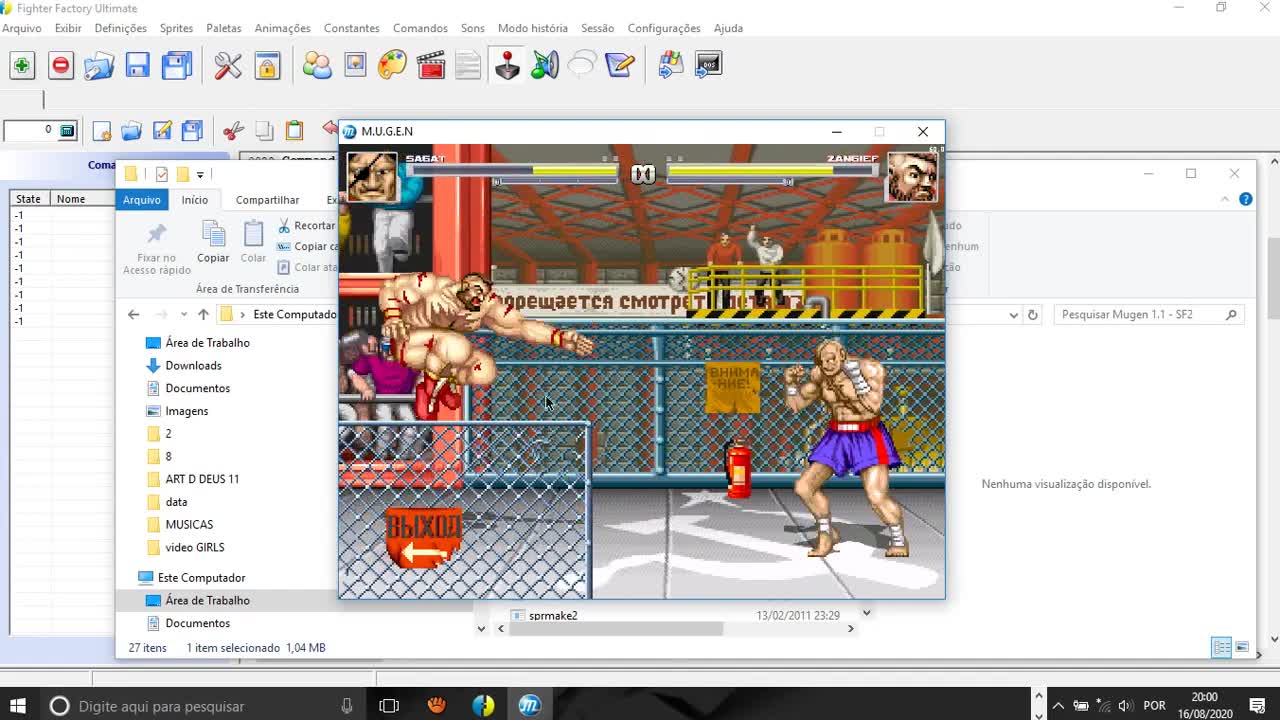Open Palettes editor with the paint palette icon

(392, 66)
